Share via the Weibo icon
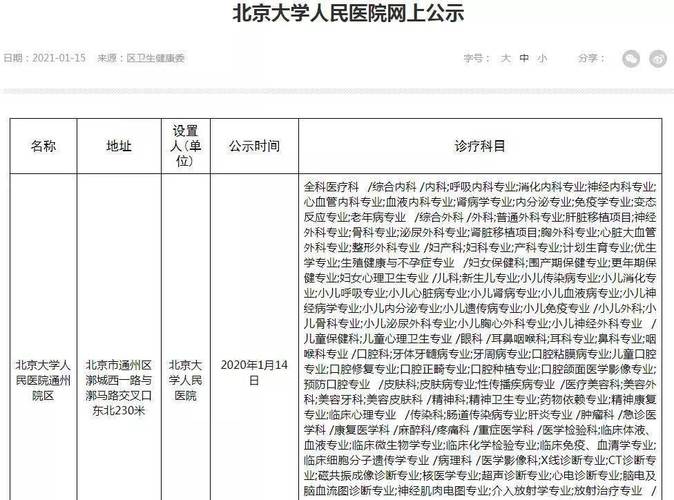 [x=658, y=59]
